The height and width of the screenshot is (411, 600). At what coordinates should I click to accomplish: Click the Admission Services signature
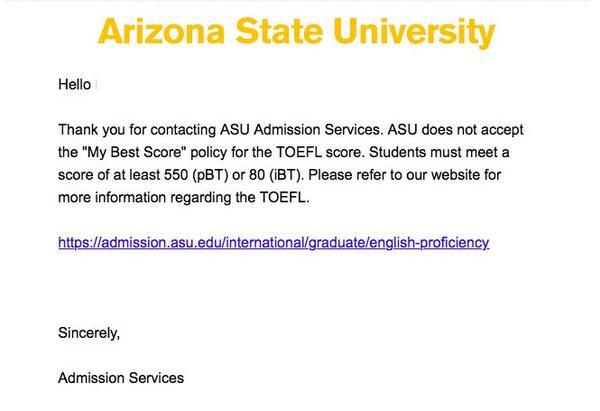pyautogui.click(x=121, y=378)
